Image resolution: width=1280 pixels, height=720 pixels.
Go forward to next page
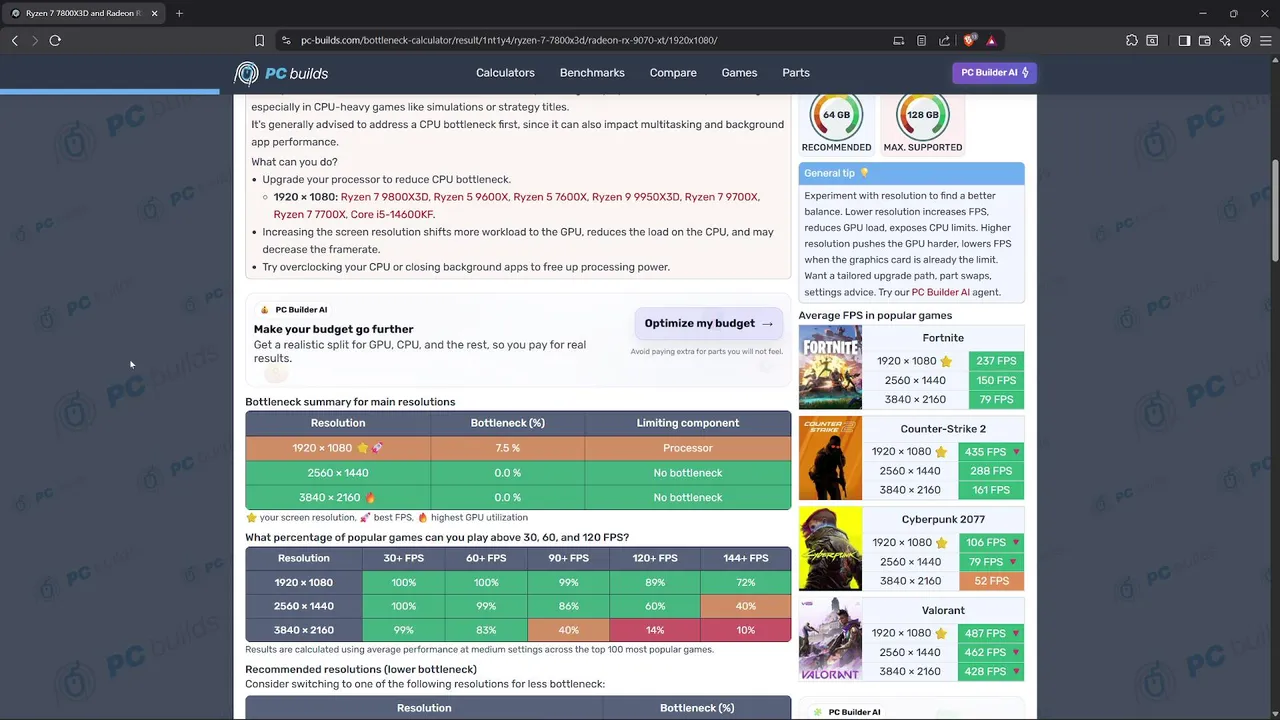coord(35,40)
